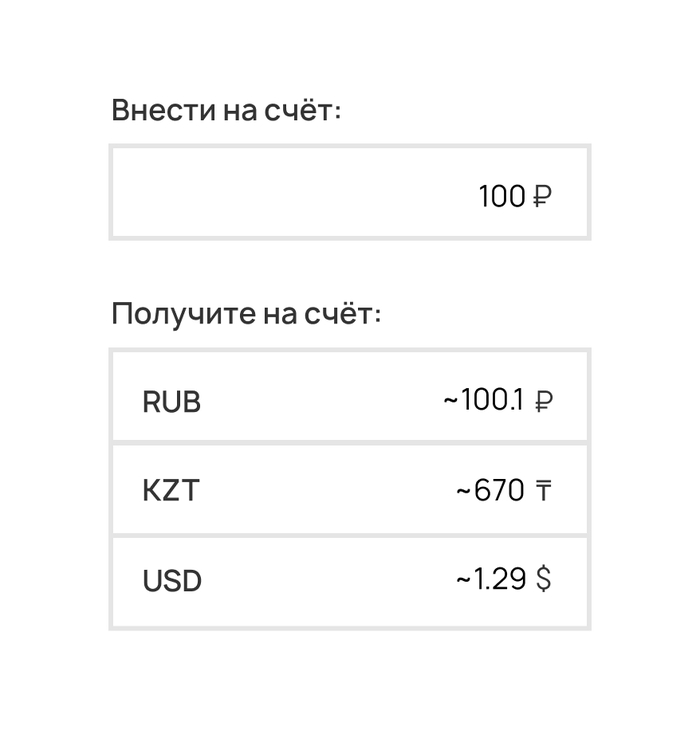Click the ~100.1 amount value

coord(483,401)
